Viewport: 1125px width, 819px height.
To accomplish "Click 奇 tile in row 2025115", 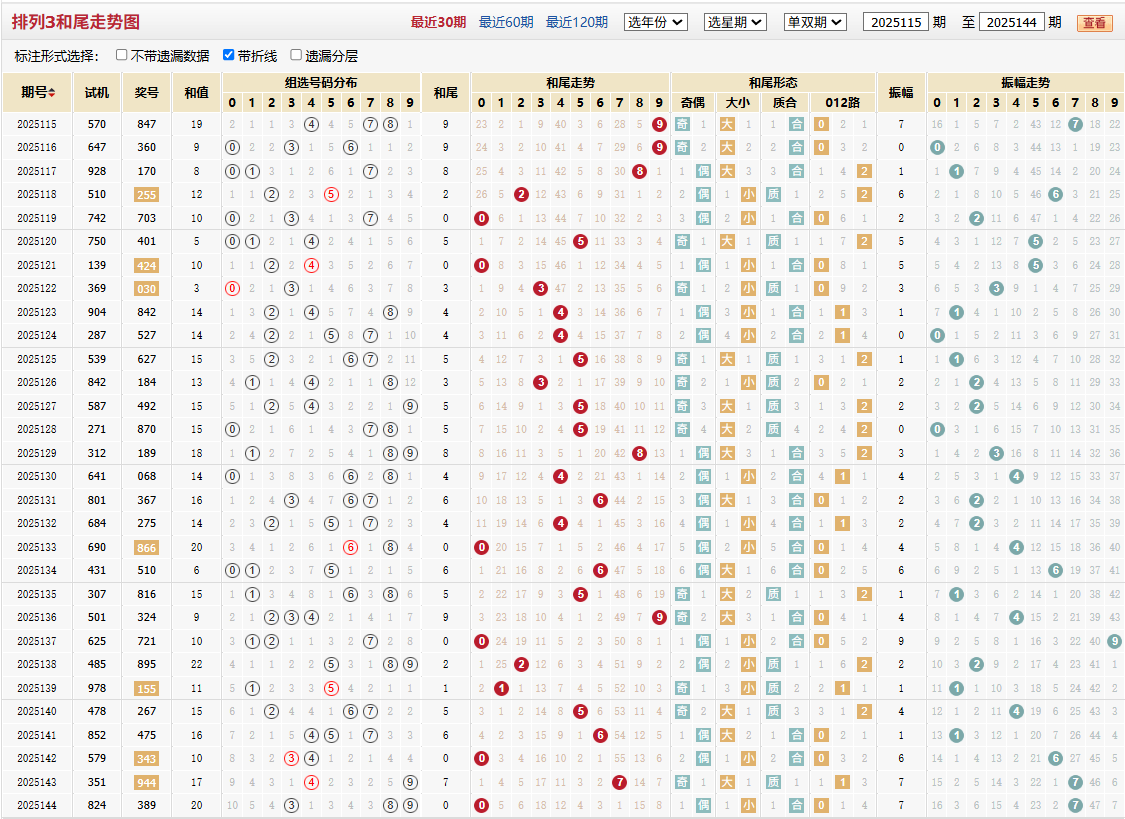I will pos(682,124).
